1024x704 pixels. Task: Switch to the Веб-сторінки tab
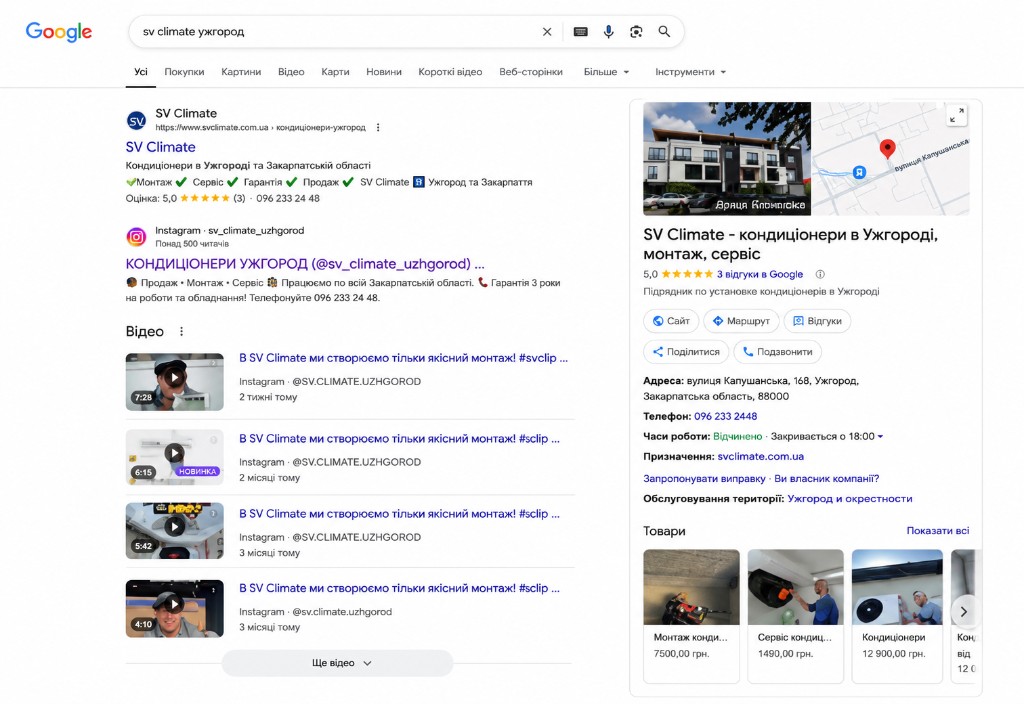click(x=531, y=72)
